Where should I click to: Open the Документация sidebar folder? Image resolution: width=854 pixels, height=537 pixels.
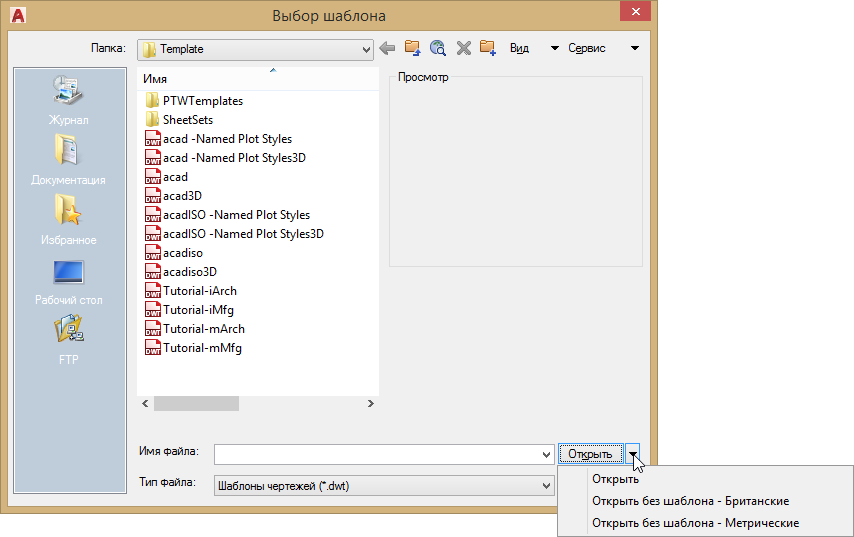click(68, 160)
